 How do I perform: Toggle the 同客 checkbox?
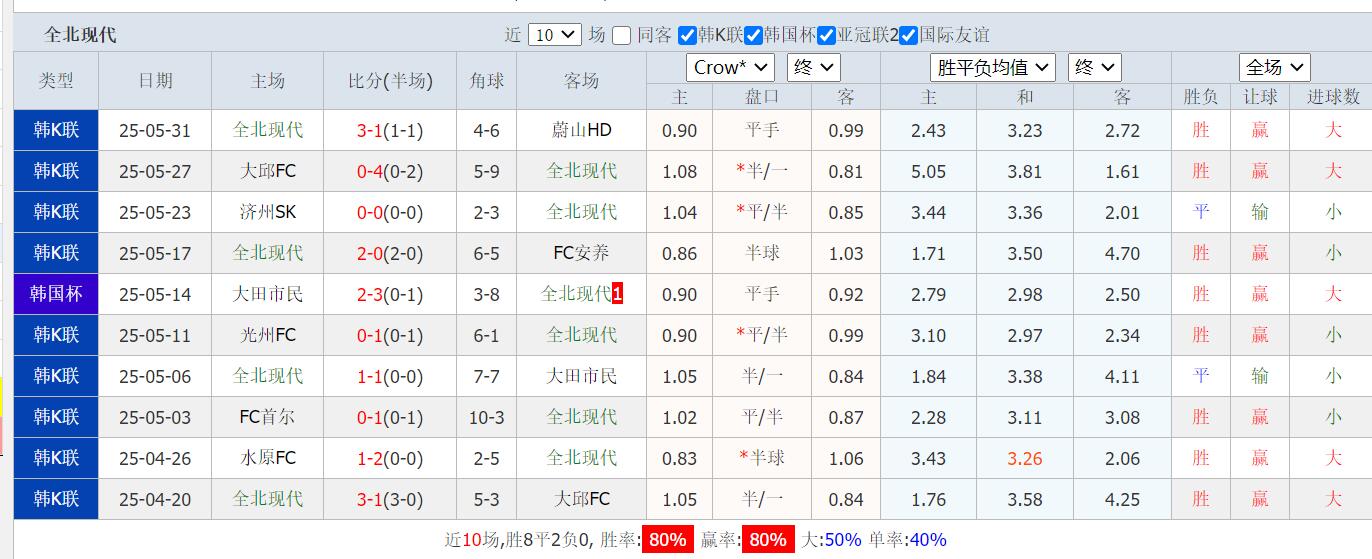pyautogui.click(x=622, y=35)
